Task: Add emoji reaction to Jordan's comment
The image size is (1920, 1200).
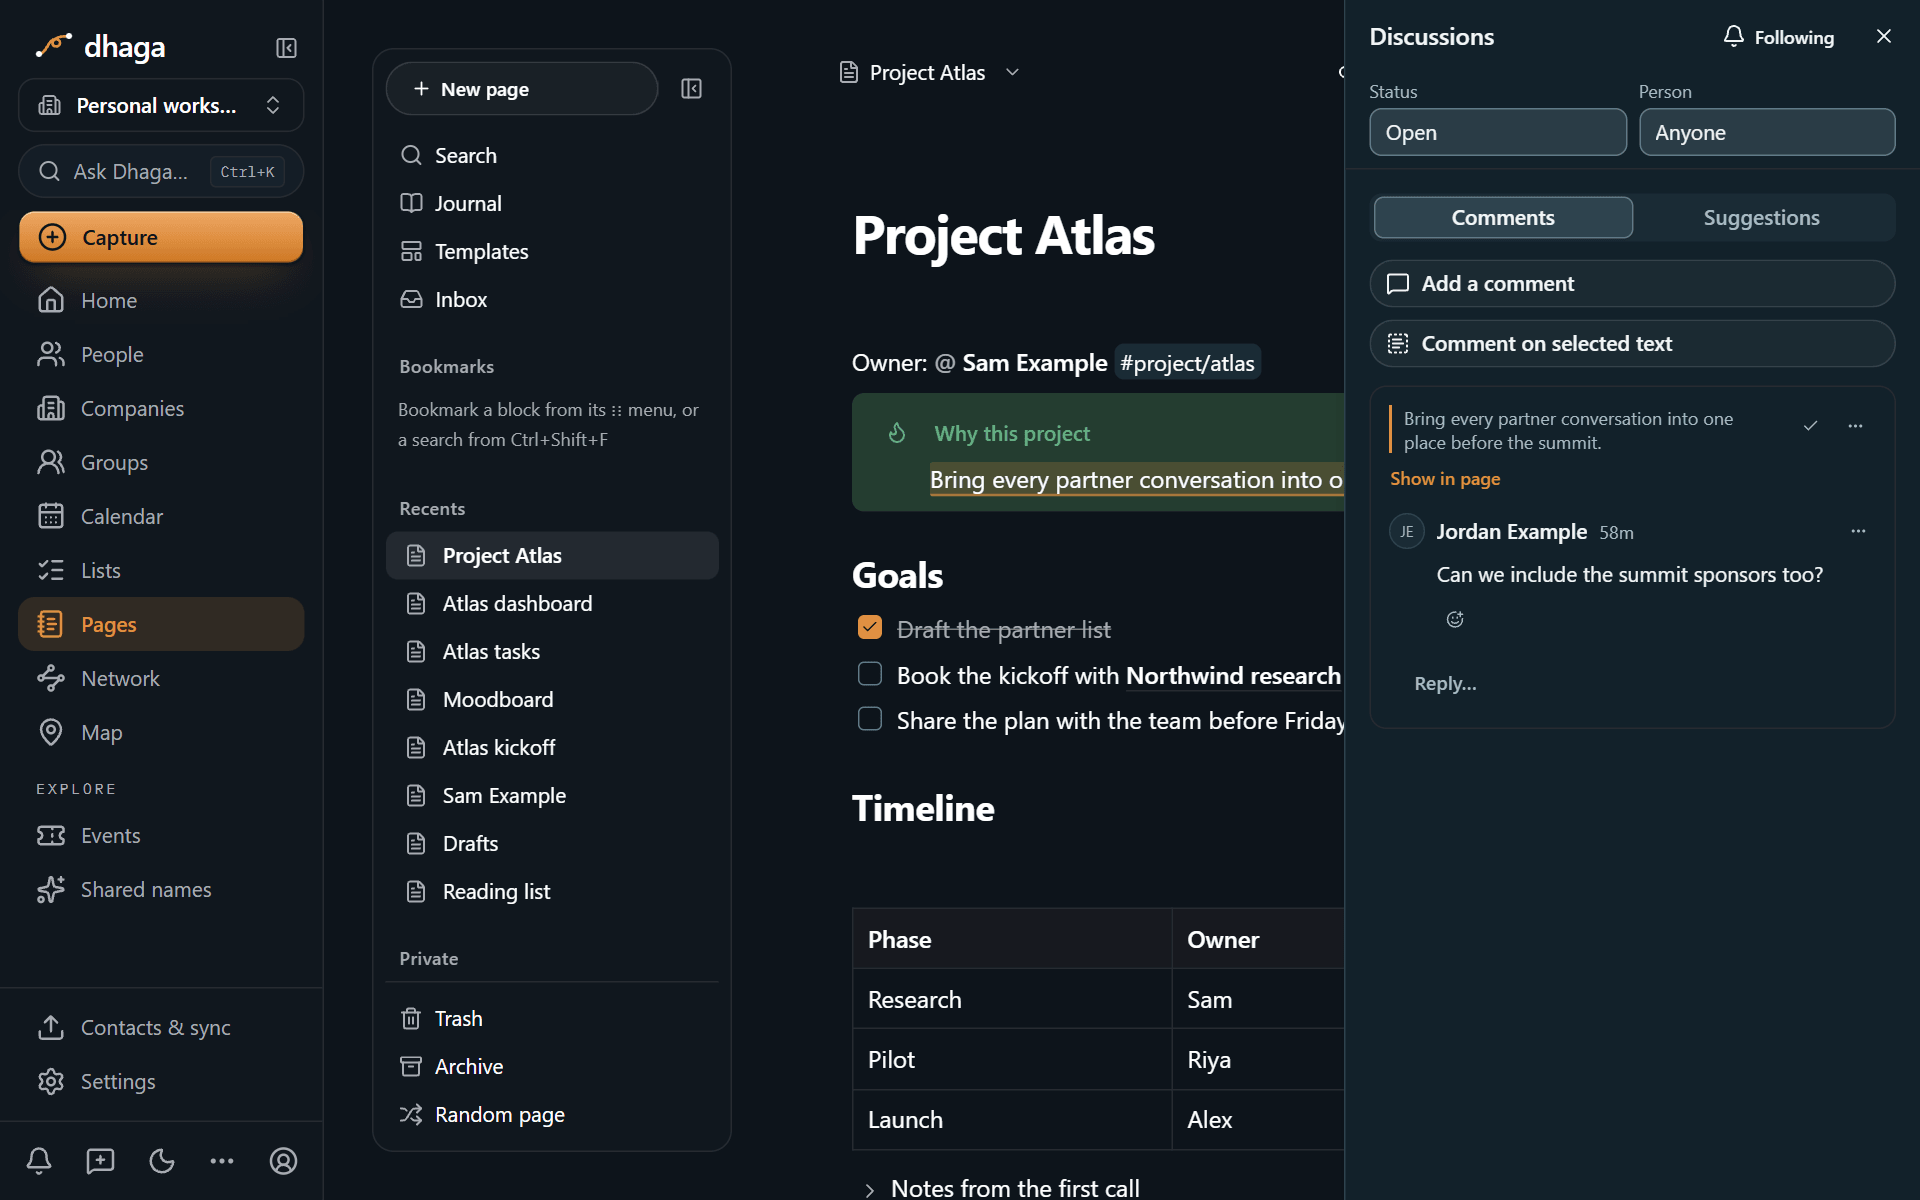Action: pos(1455,619)
